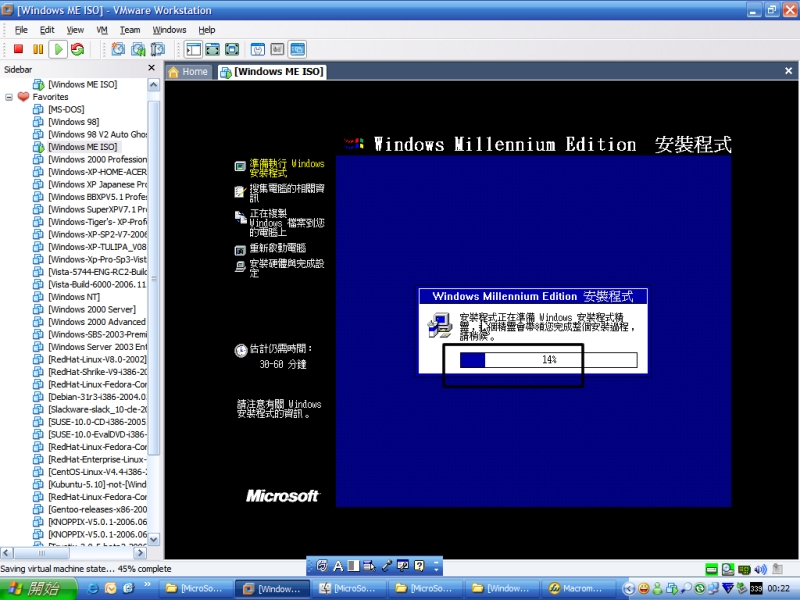Click the Take Snapshot toolbar icon
This screenshot has width=800, height=600.
point(118,49)
